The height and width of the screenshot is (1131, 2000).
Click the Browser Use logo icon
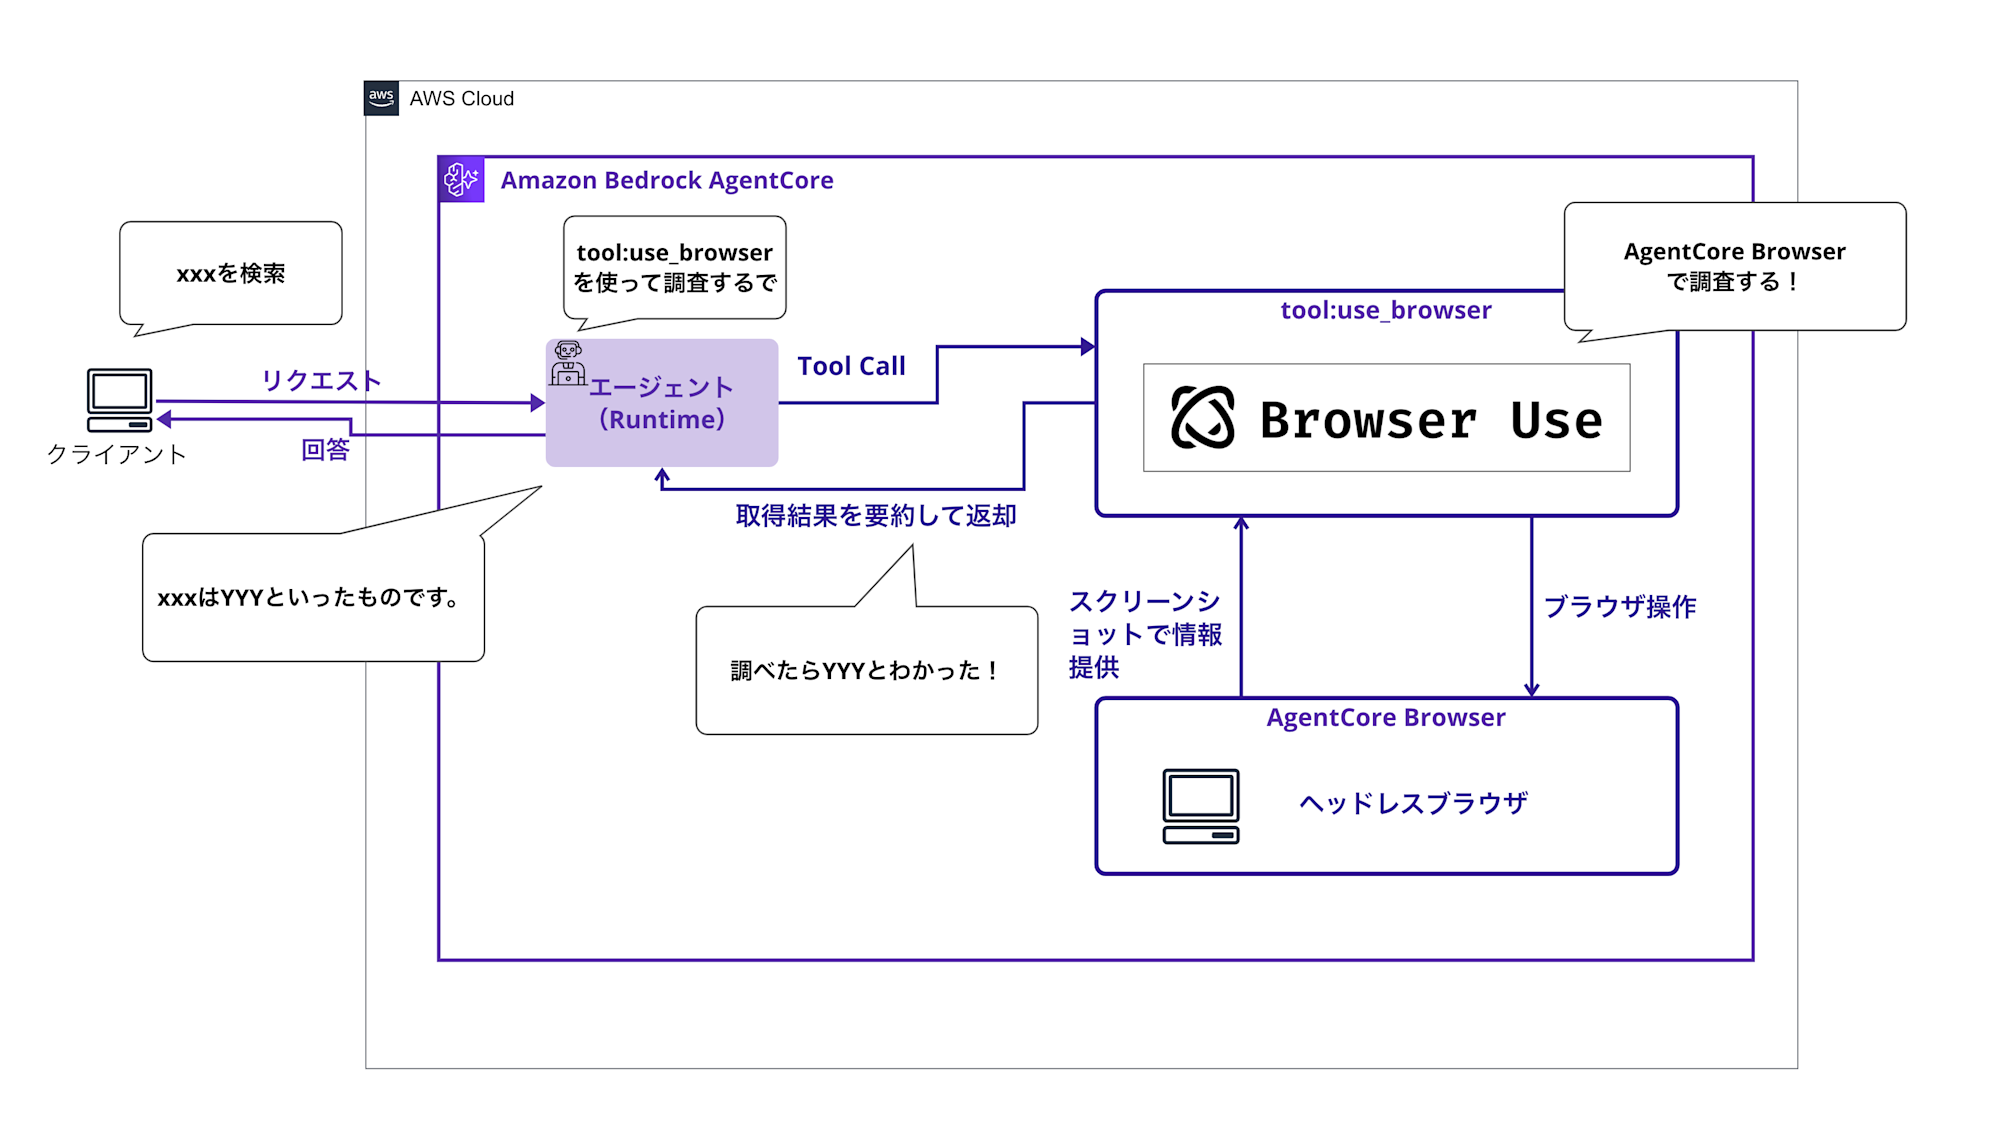point(1203,418)
